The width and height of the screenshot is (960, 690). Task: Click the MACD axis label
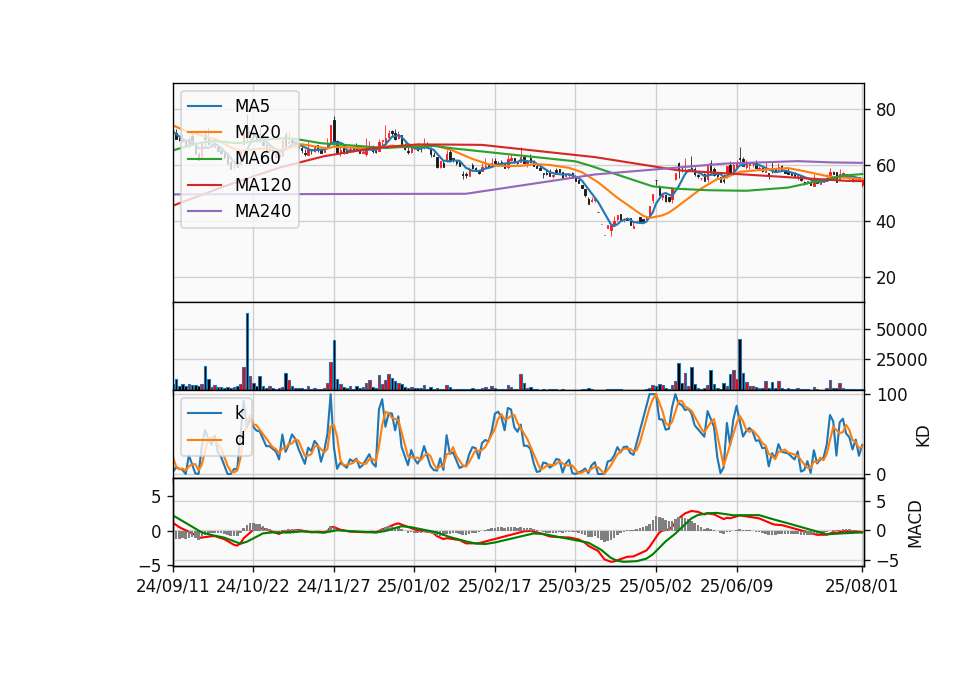[914, 524]
